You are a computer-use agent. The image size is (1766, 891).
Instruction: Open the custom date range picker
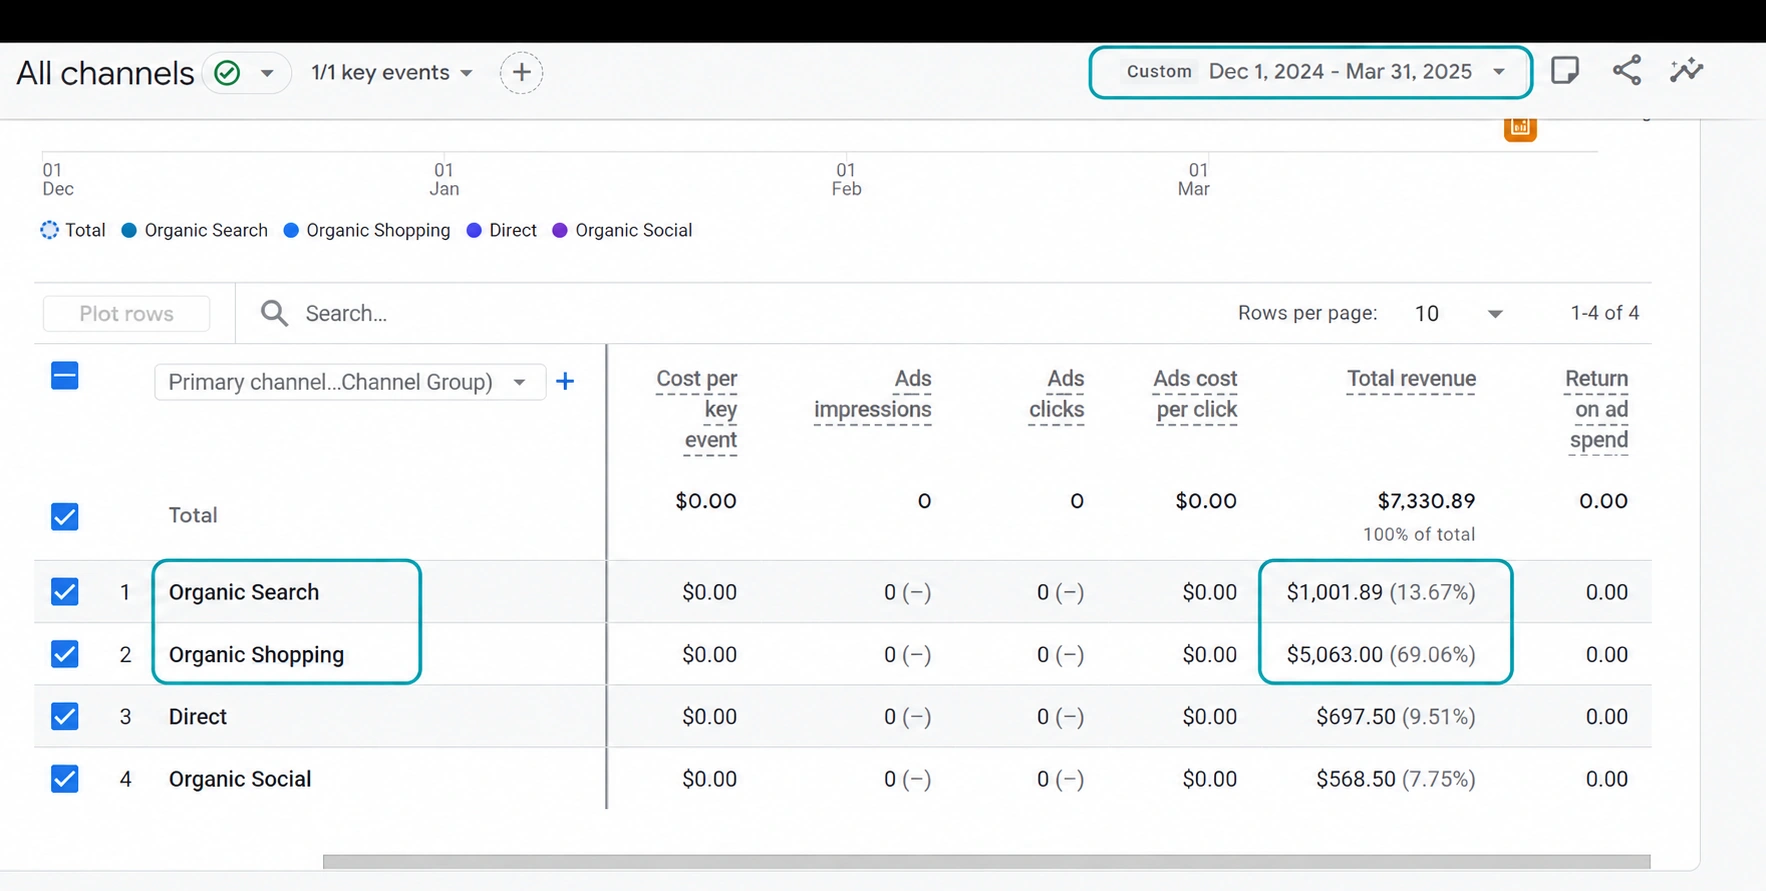pyautogui.click(x=1310, y=72)
